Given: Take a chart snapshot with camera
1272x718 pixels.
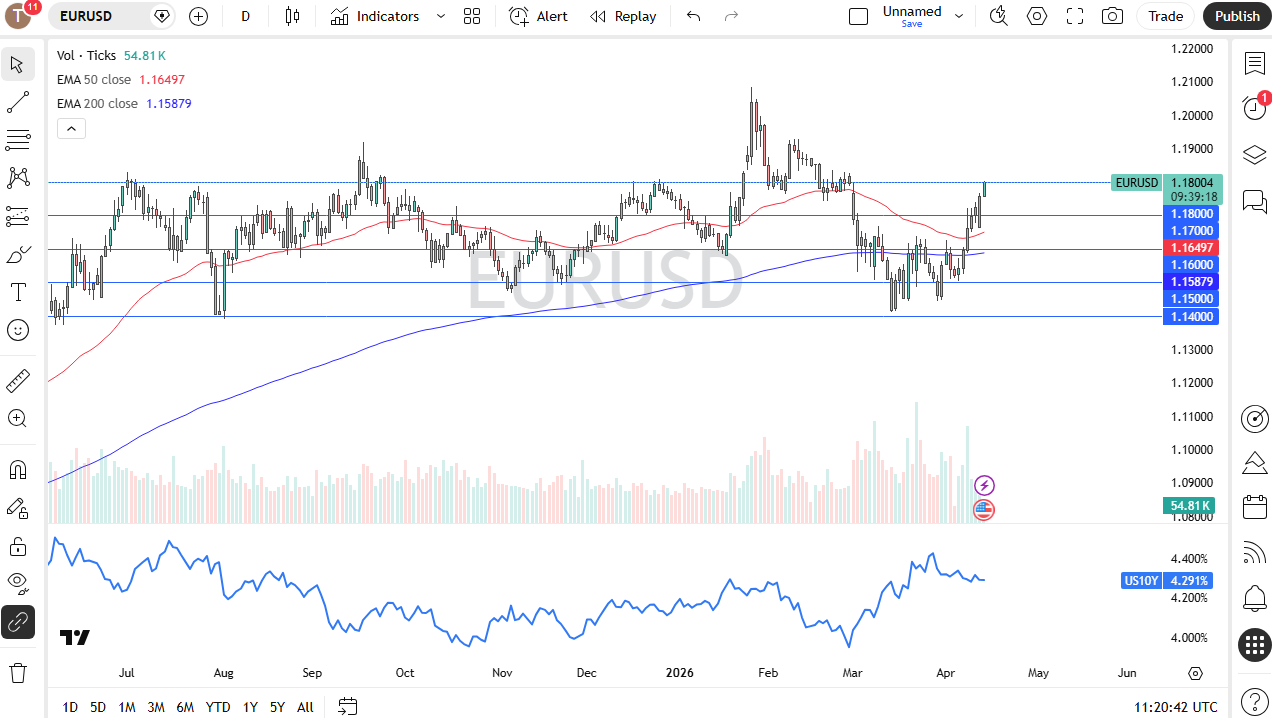Looking at the screenshot, I should [x=1112, y=16].
